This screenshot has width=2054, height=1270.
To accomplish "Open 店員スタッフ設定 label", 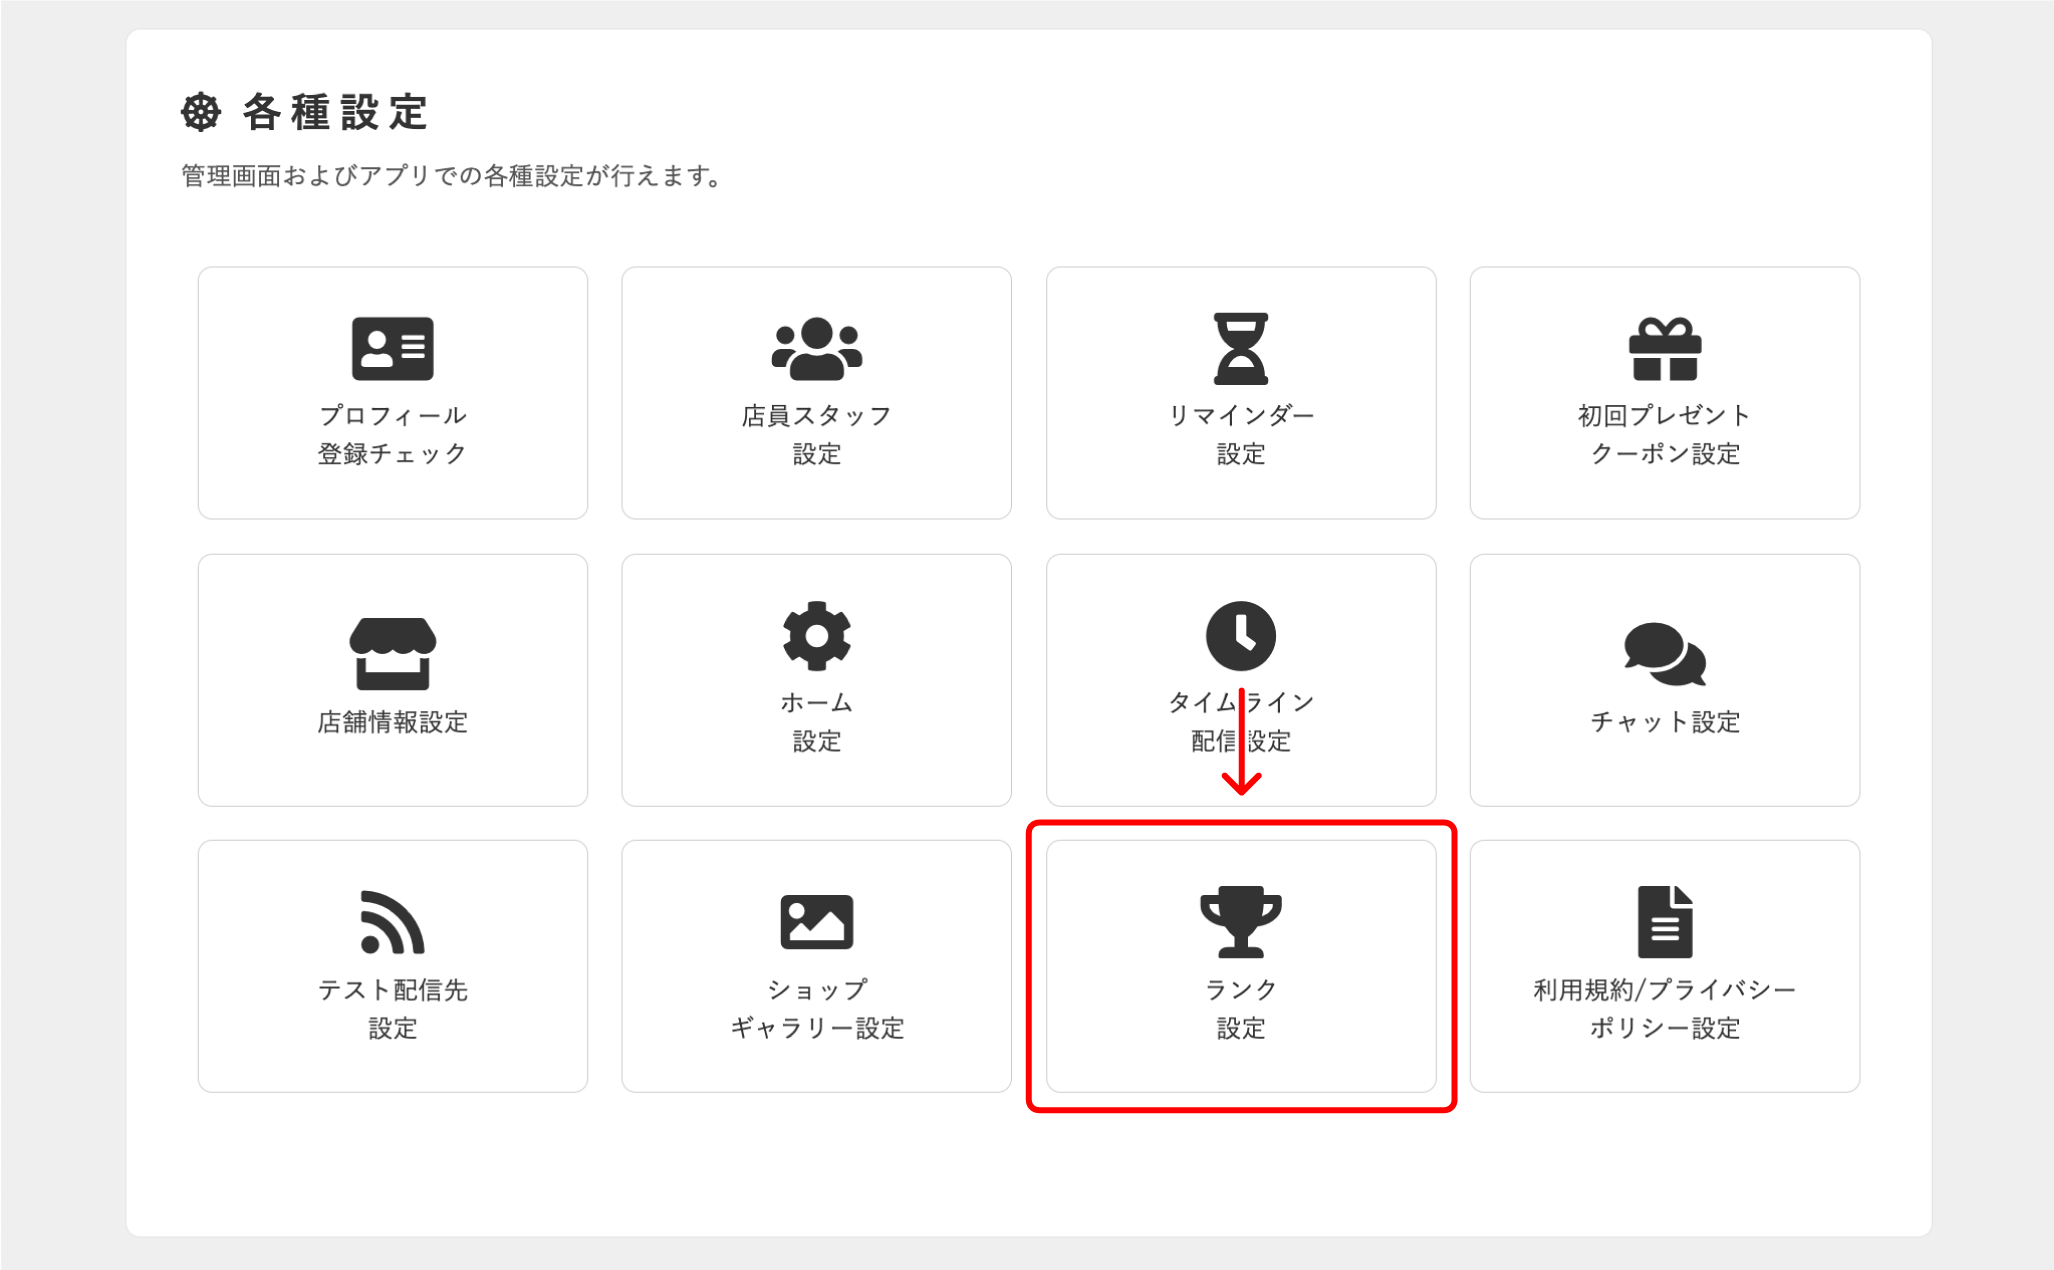I will click(816, 434).
